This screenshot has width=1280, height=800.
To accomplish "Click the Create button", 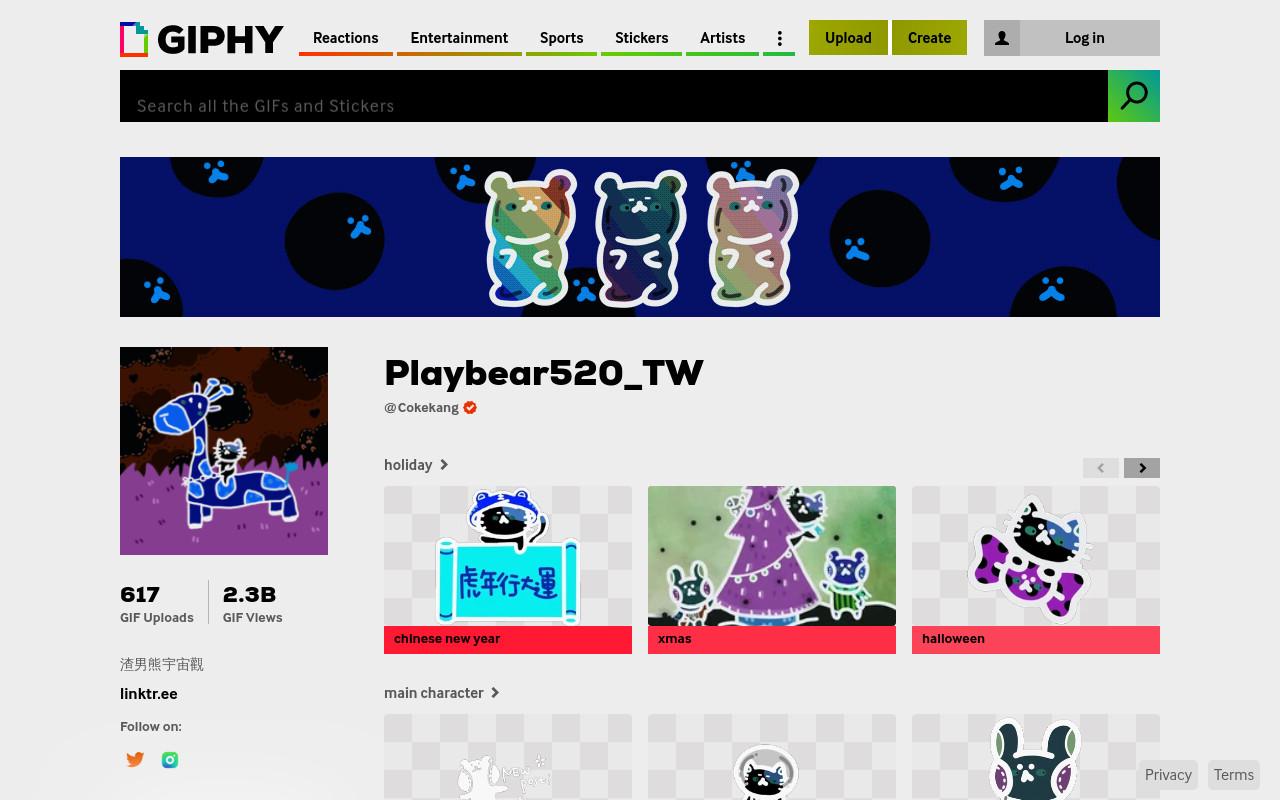I will 929,38.
